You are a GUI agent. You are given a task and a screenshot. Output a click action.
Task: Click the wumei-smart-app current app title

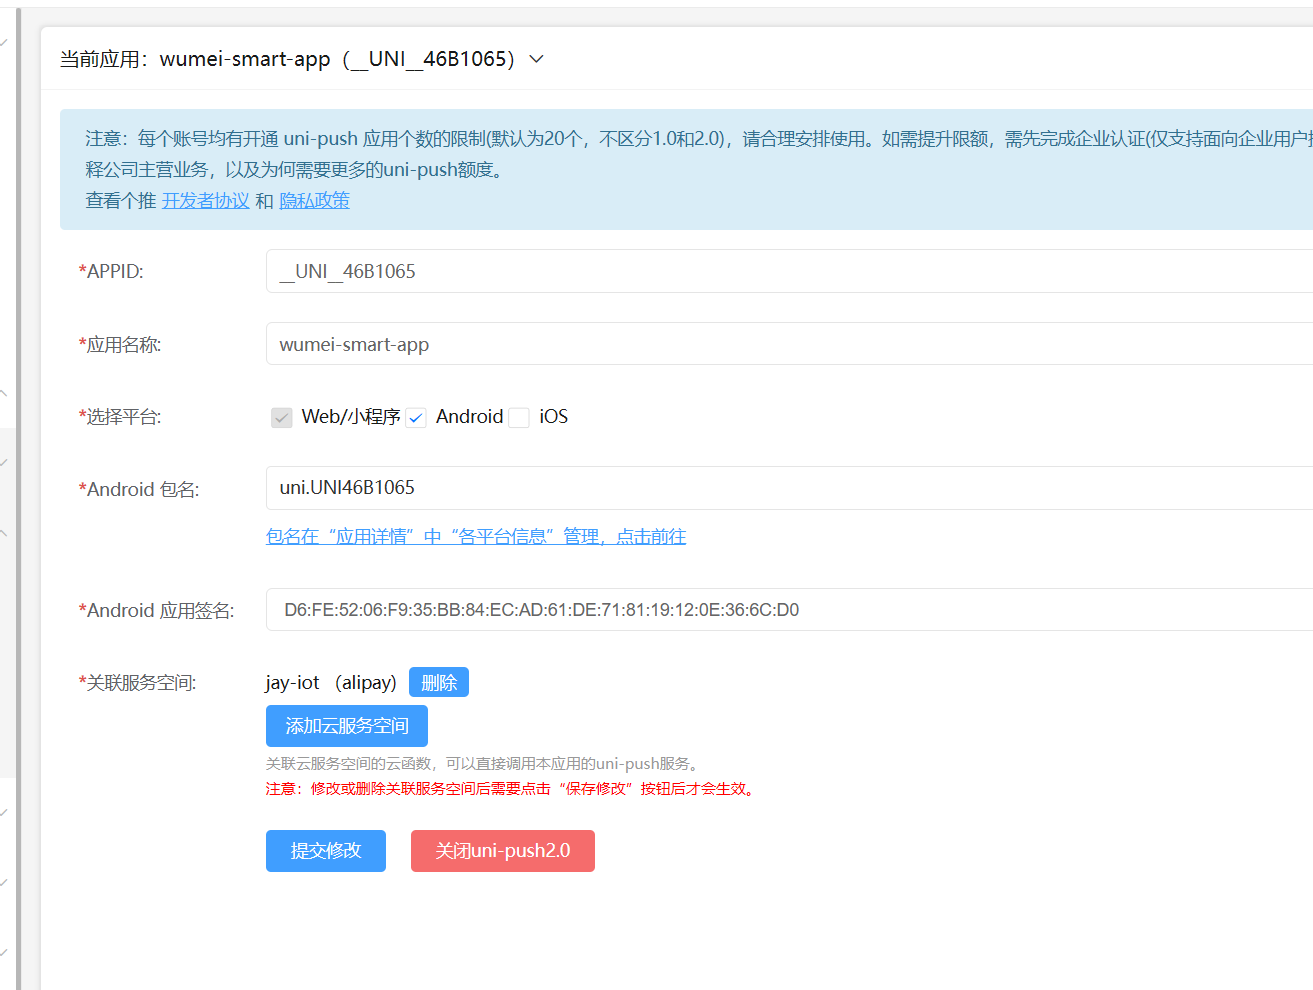point(245,59)
